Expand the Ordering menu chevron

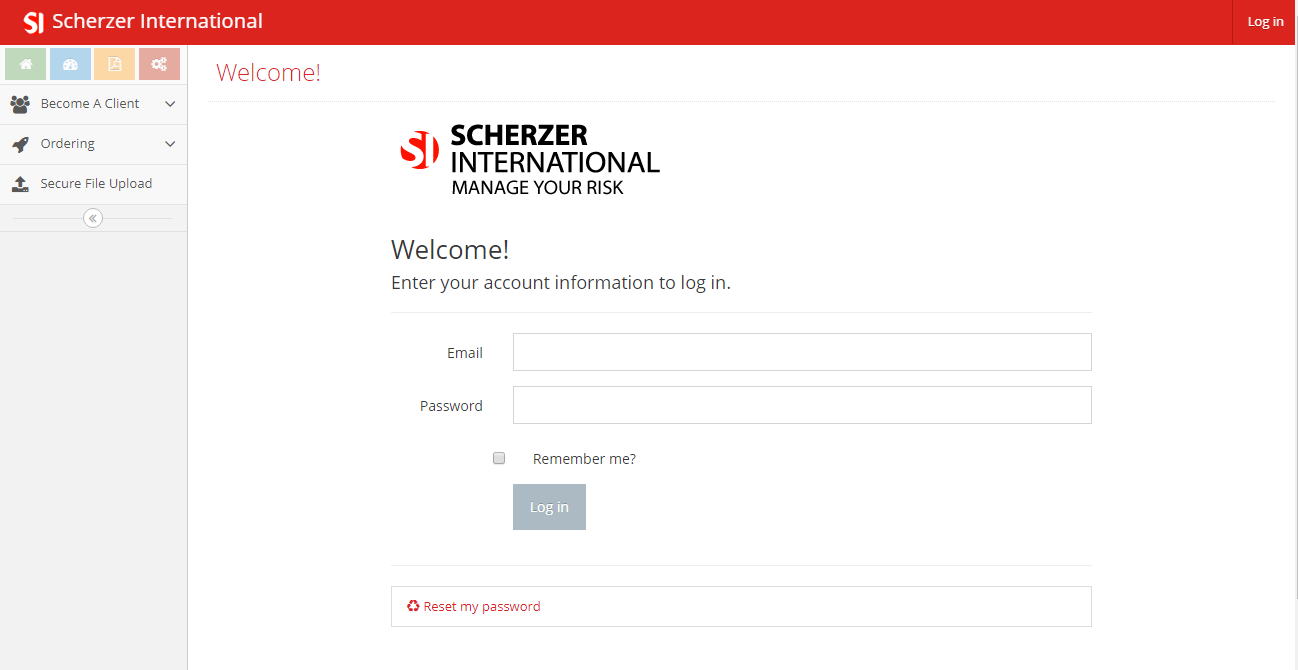point(170,144)
